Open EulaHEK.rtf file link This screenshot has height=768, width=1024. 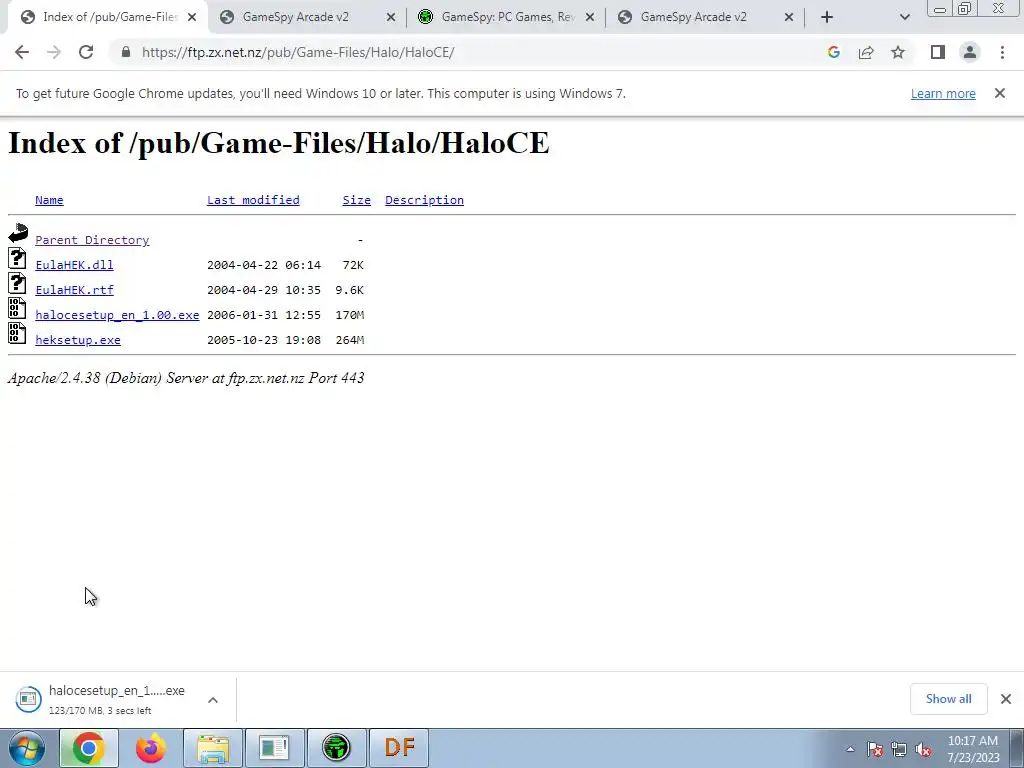[74, 289]
